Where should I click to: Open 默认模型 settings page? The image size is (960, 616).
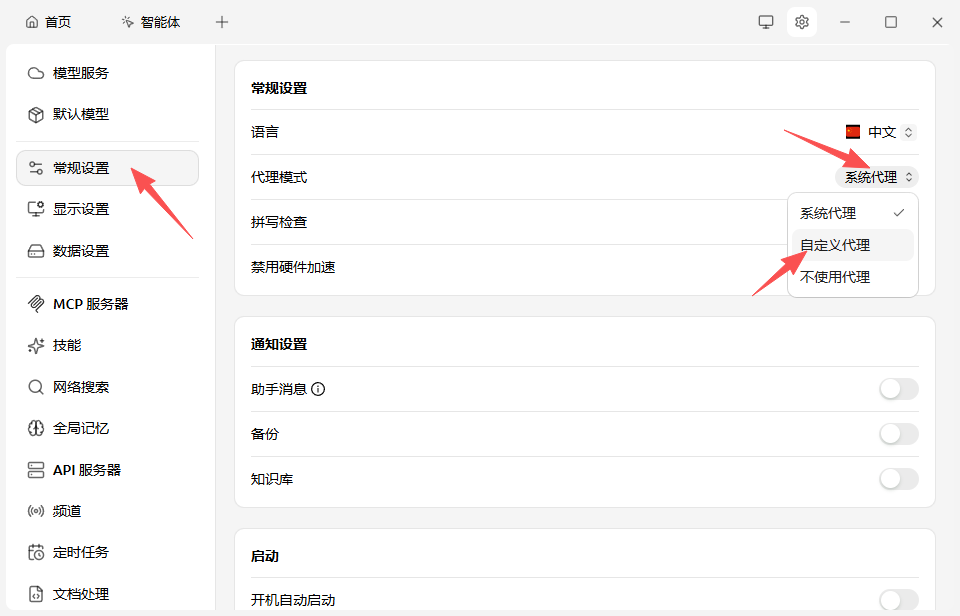[x=107, y=115]
